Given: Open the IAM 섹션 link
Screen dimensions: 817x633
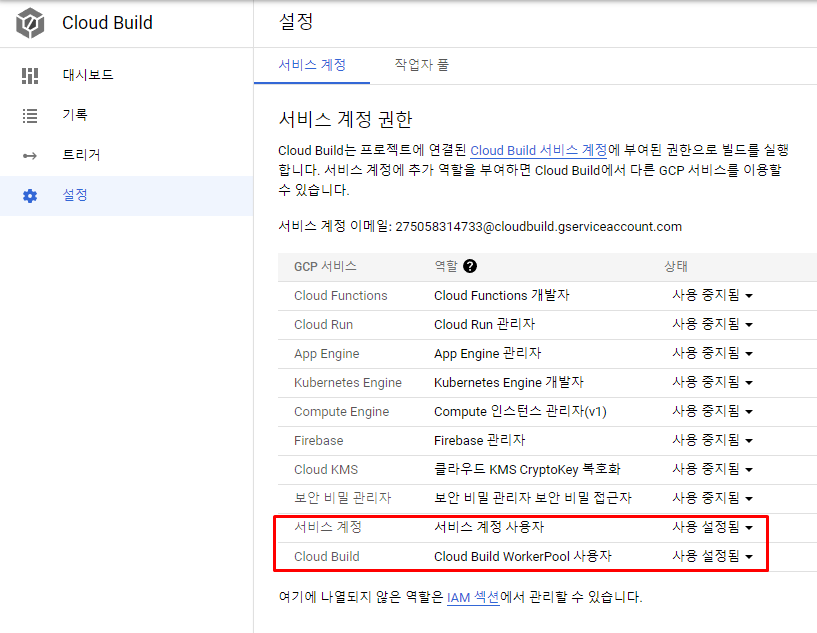Looking at the screenshot, I should 473,597.
